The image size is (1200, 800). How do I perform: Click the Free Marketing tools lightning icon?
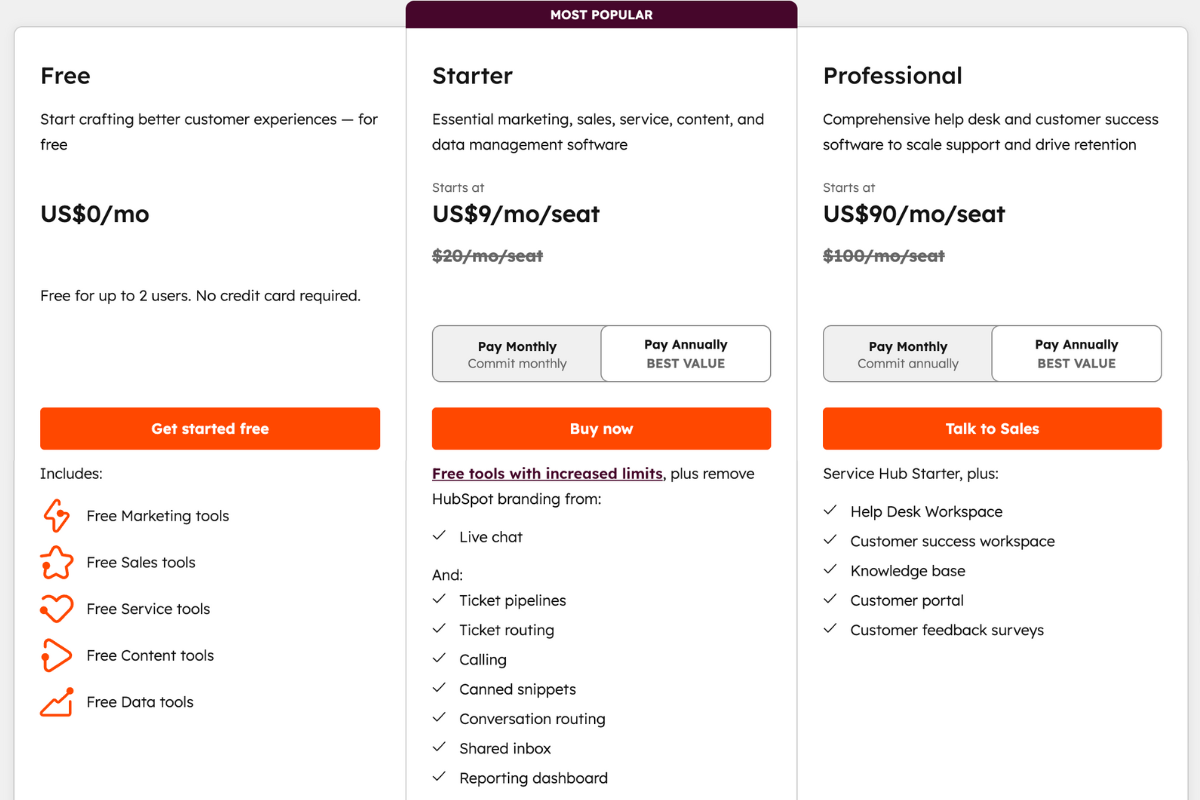pyautogui.click(x=56, y=515)
